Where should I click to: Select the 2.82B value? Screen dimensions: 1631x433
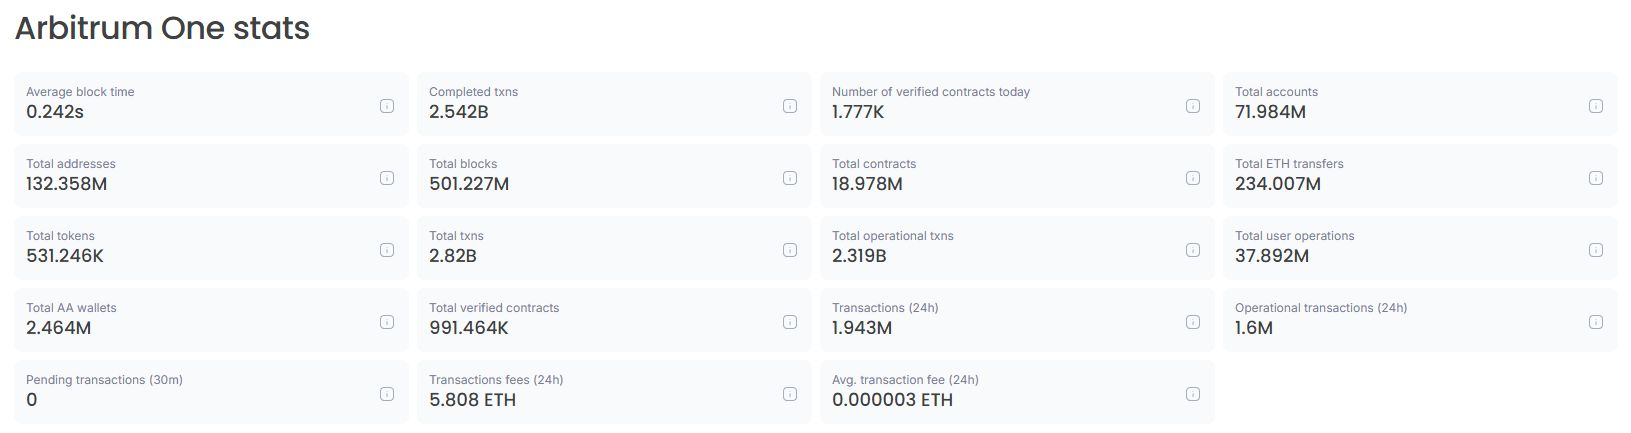click(x=453, y=256)
